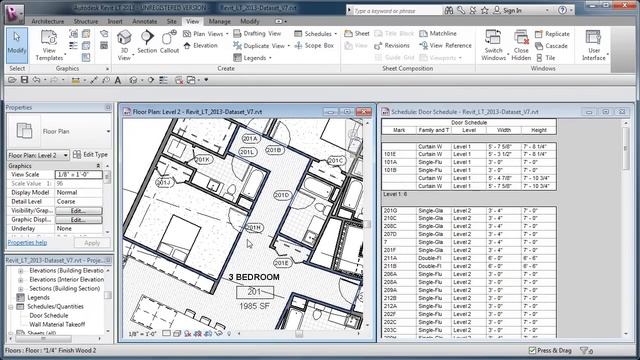Switch to Annotate ribbon tab
The image size is (640, 360).
[144, 21]
